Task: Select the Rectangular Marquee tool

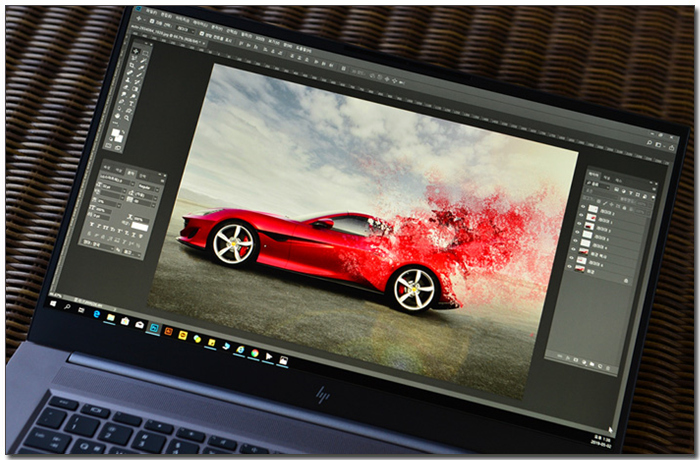Action: click(x=146, y=53)
